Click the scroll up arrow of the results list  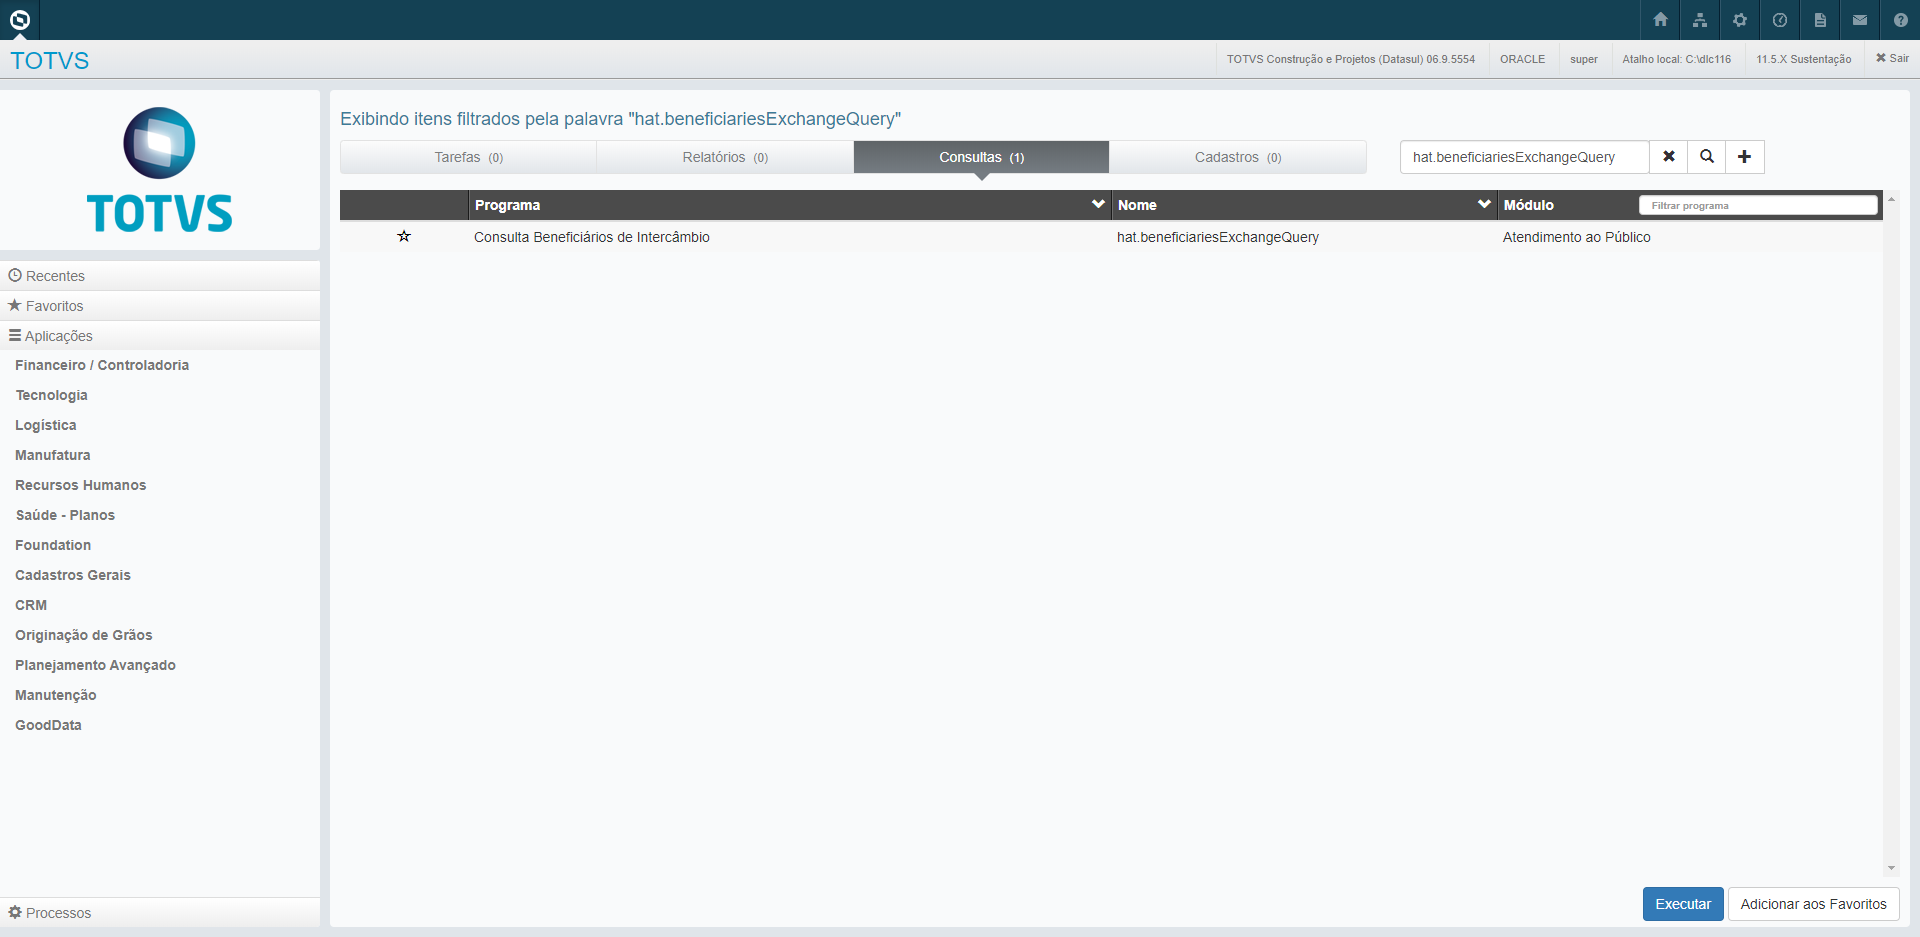click(x=1891, y=200)
